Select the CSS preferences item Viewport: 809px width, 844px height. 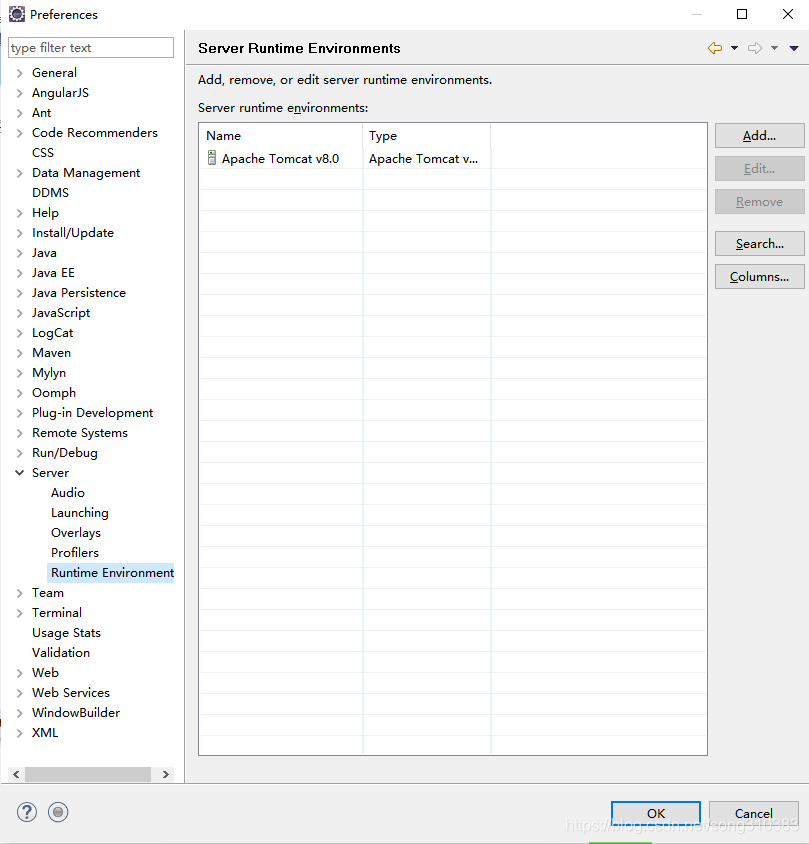[43, 153]
